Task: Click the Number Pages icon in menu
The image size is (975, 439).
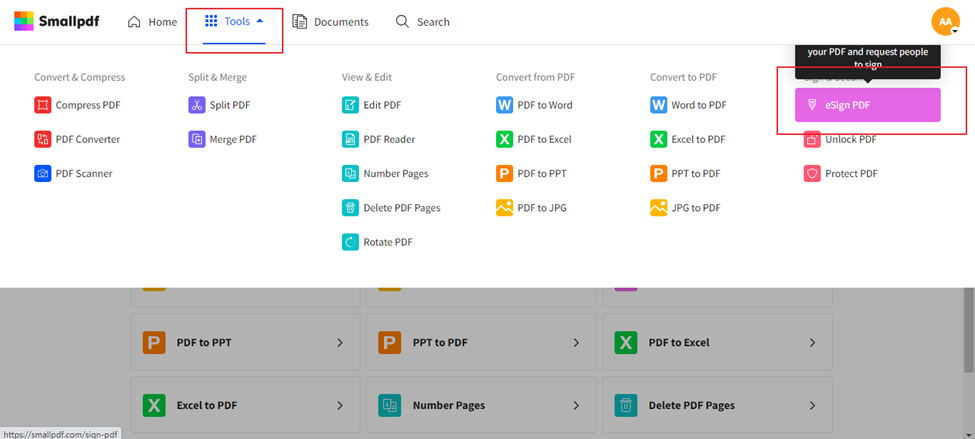Action: (350, 173)
